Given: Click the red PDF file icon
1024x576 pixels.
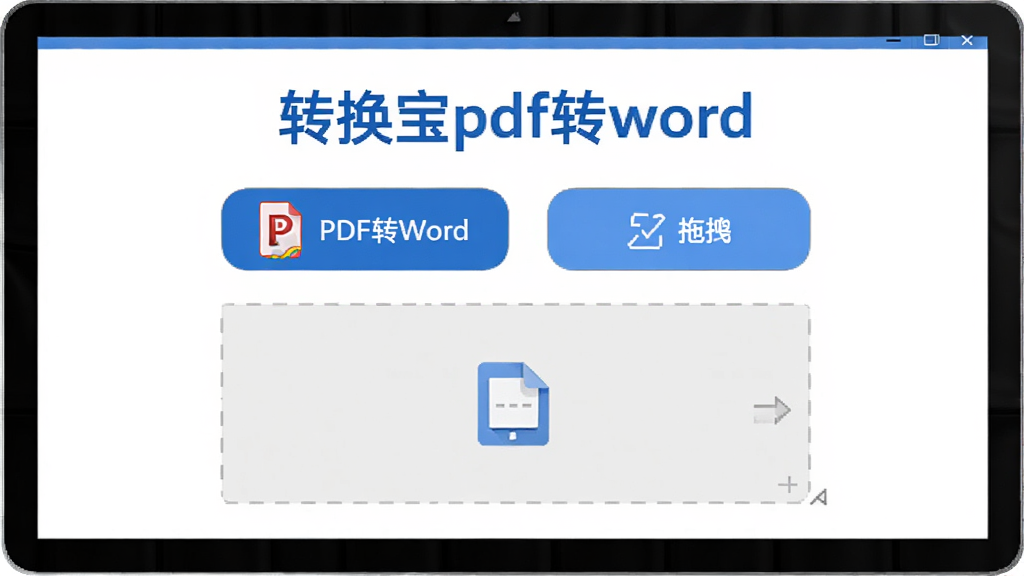Looking at the screenshot, I should [x=281, y=230].
